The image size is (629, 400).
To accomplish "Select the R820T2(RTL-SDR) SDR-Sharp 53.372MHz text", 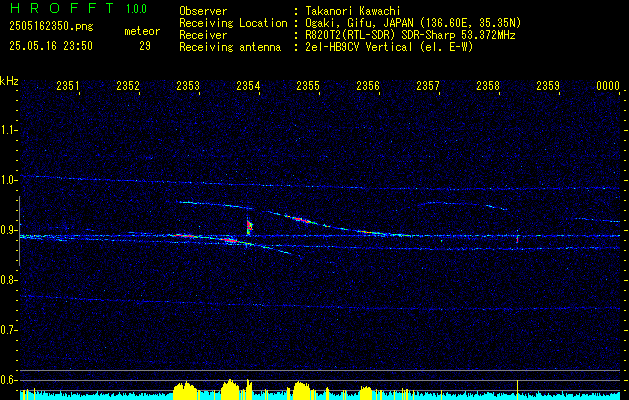I will click(x=408, y=35).
